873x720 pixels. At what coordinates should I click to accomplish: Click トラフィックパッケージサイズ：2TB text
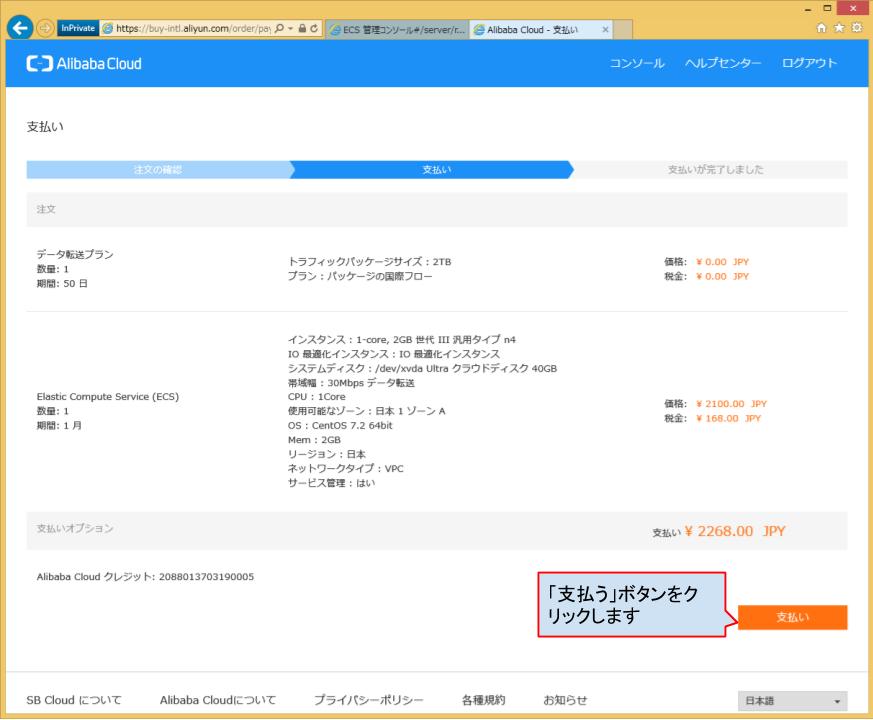(370, 262)
